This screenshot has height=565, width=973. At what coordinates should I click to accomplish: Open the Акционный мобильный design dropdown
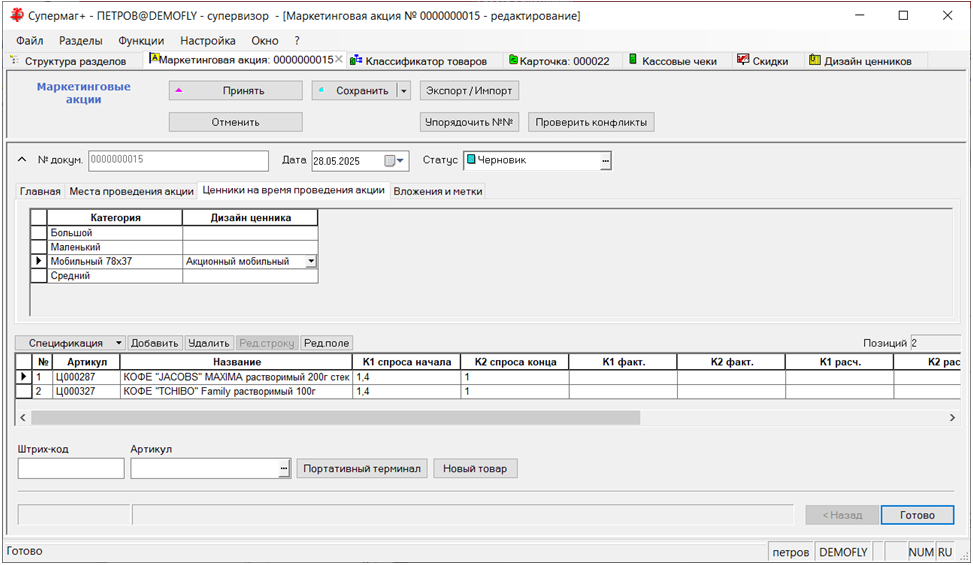[311, 262]
